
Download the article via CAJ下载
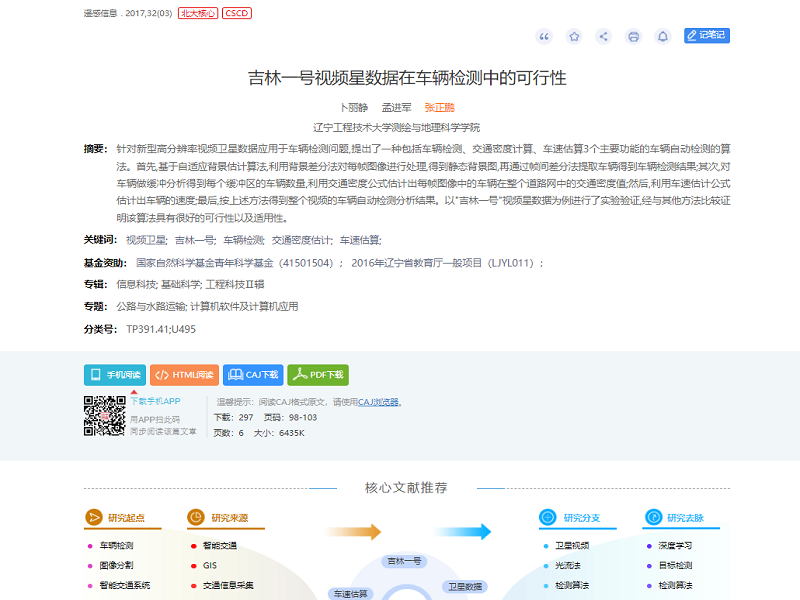252,375
